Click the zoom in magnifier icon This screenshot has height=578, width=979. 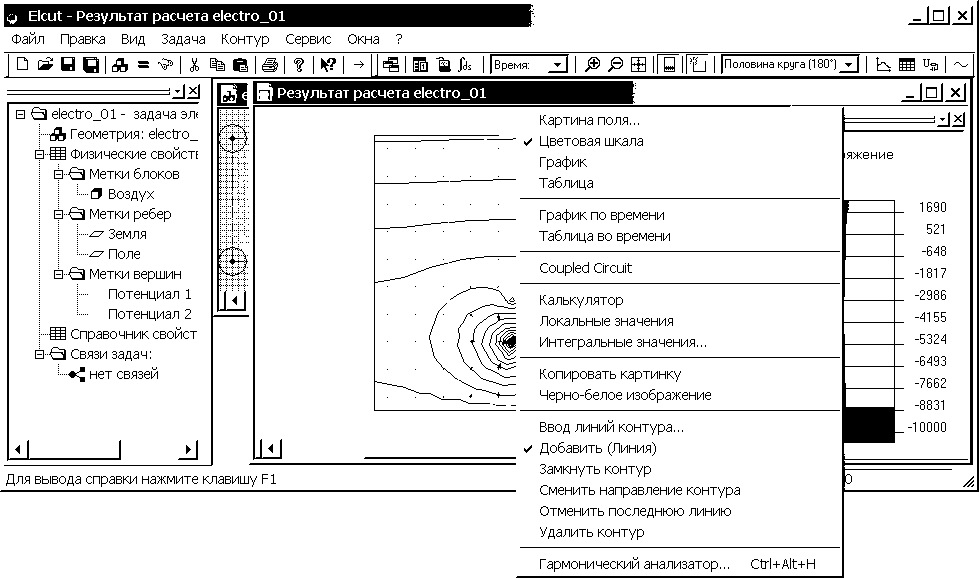point(592,64)
